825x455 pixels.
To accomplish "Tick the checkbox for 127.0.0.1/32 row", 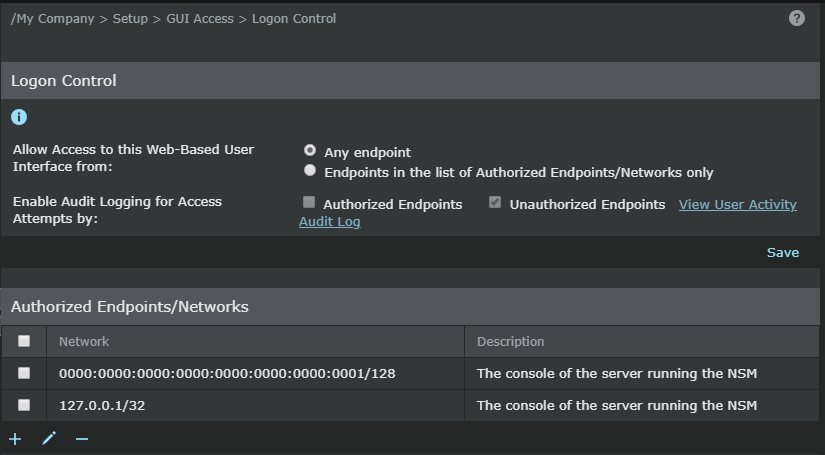I will [24, 405].
